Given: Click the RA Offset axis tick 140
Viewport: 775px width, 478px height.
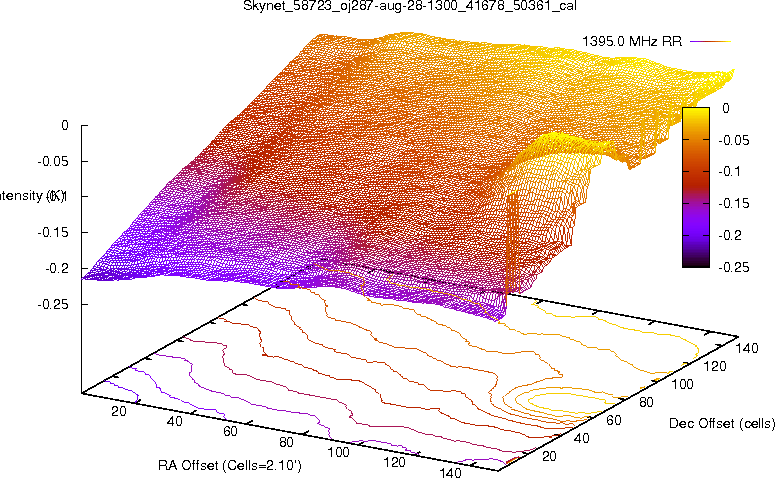Looking at the screenshot, I should point(450,473).
